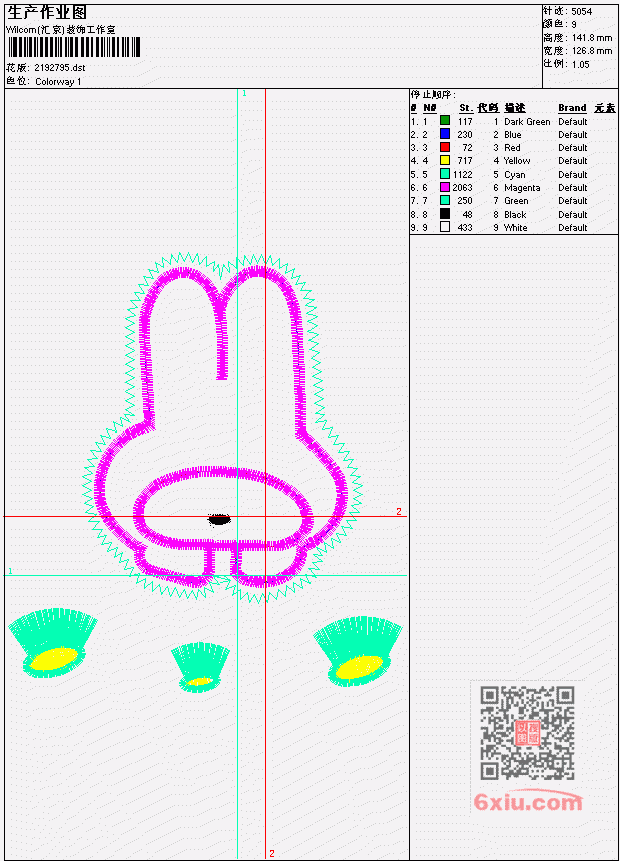Click the stitch count value '5054'
This screenshot has width=620, height=861.
pos(582,11)
